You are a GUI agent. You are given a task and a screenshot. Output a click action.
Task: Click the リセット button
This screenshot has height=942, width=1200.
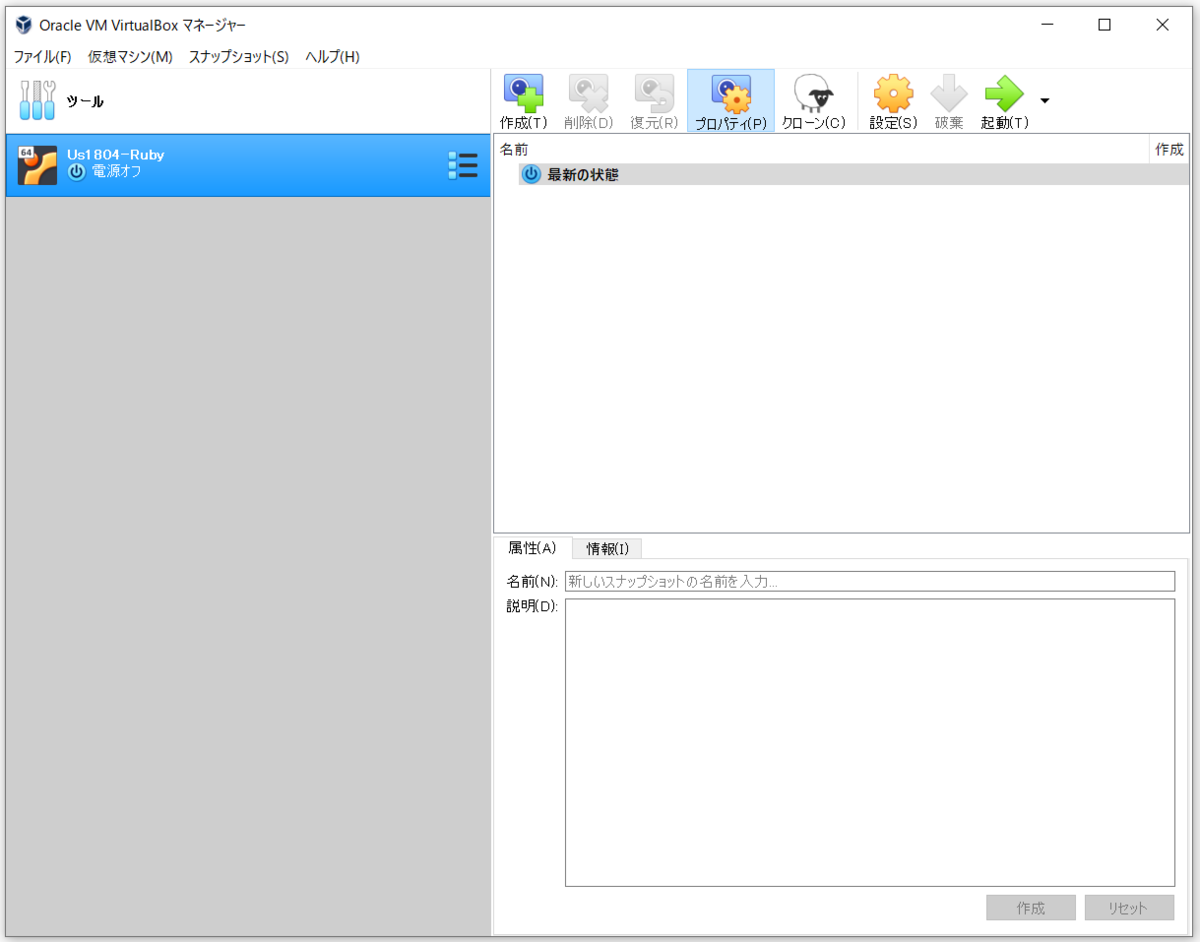tap(1130, 907)
